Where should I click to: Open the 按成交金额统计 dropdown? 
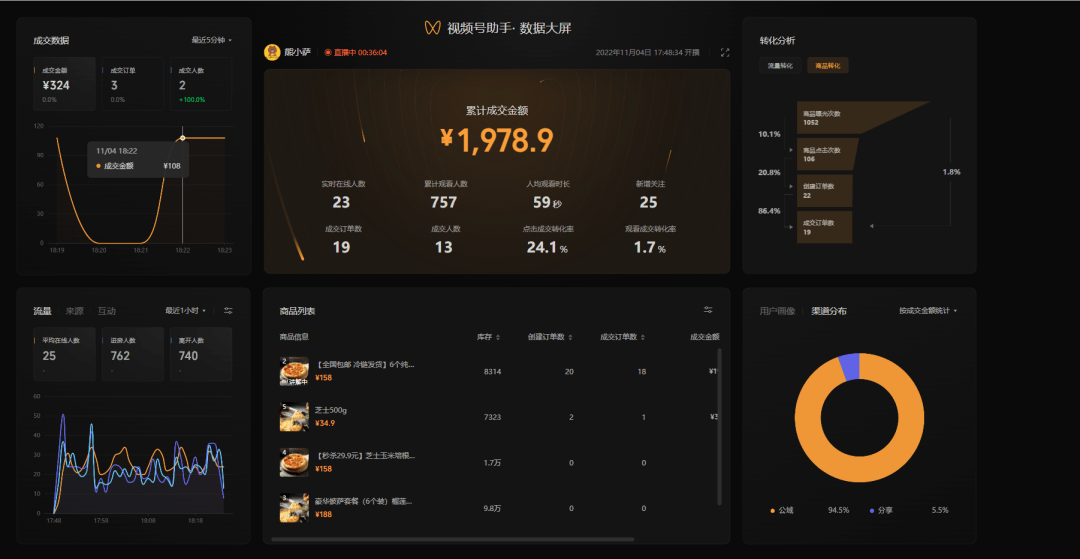click(x=928, y=311)
